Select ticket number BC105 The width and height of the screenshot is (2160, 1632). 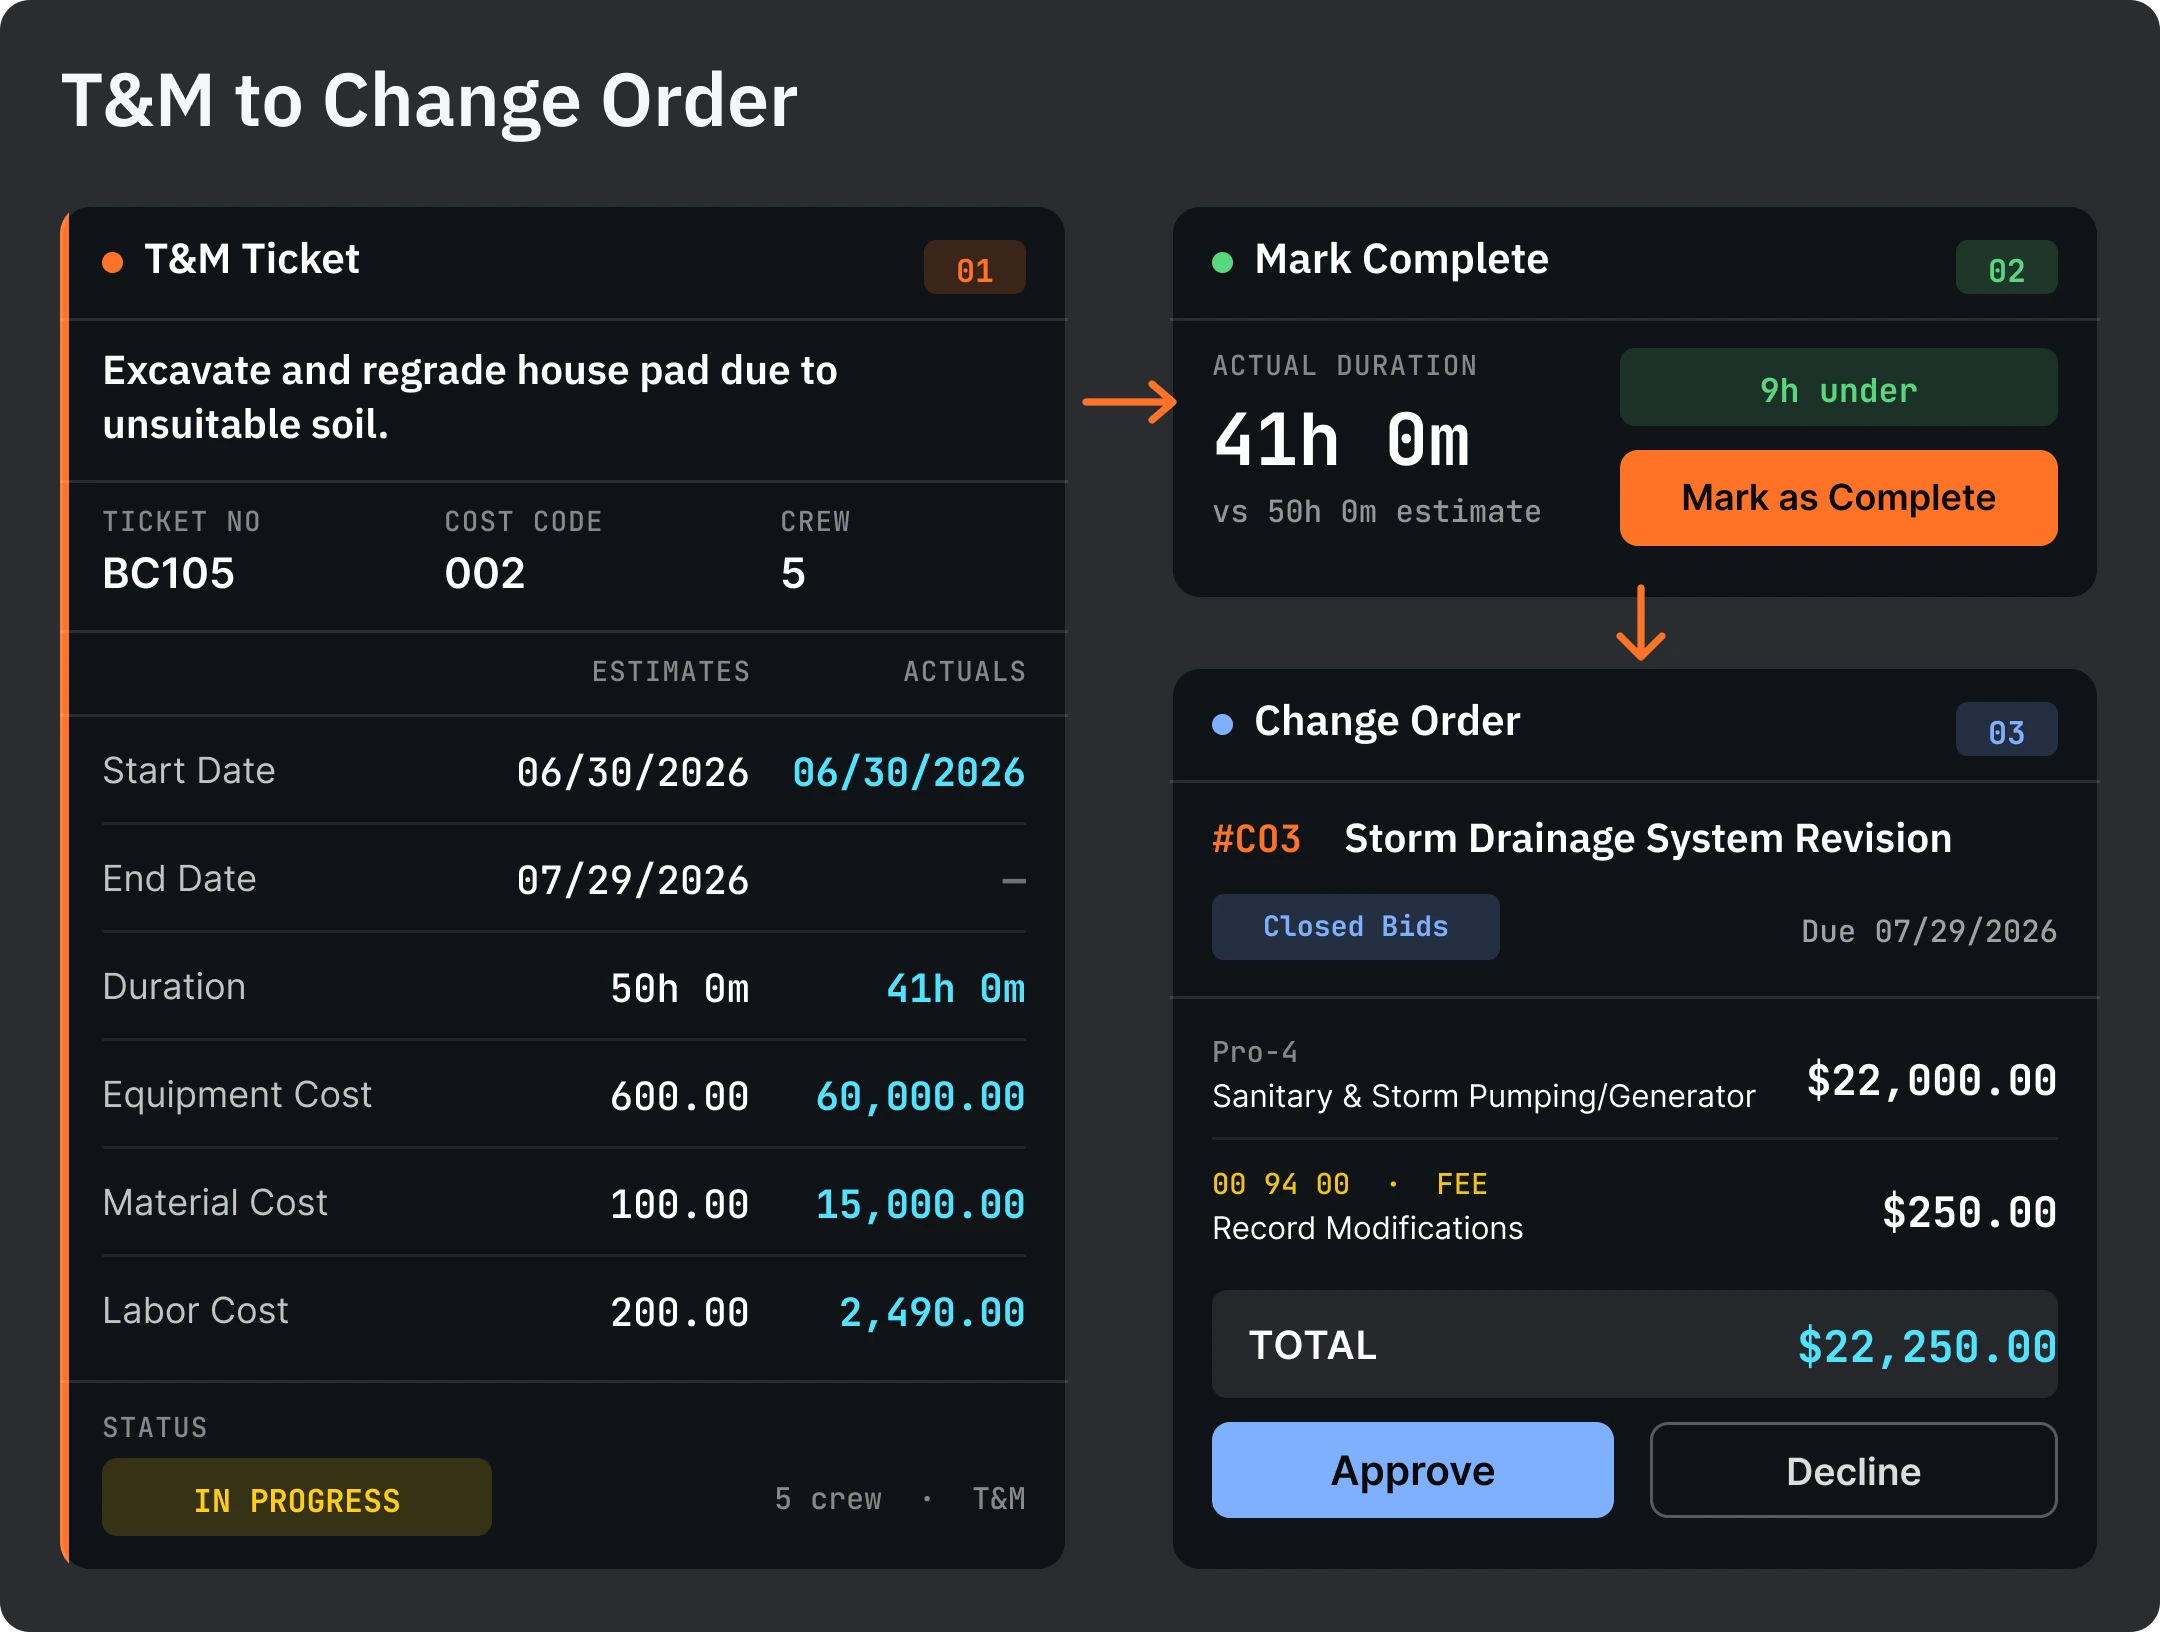(x=168, y=573)
